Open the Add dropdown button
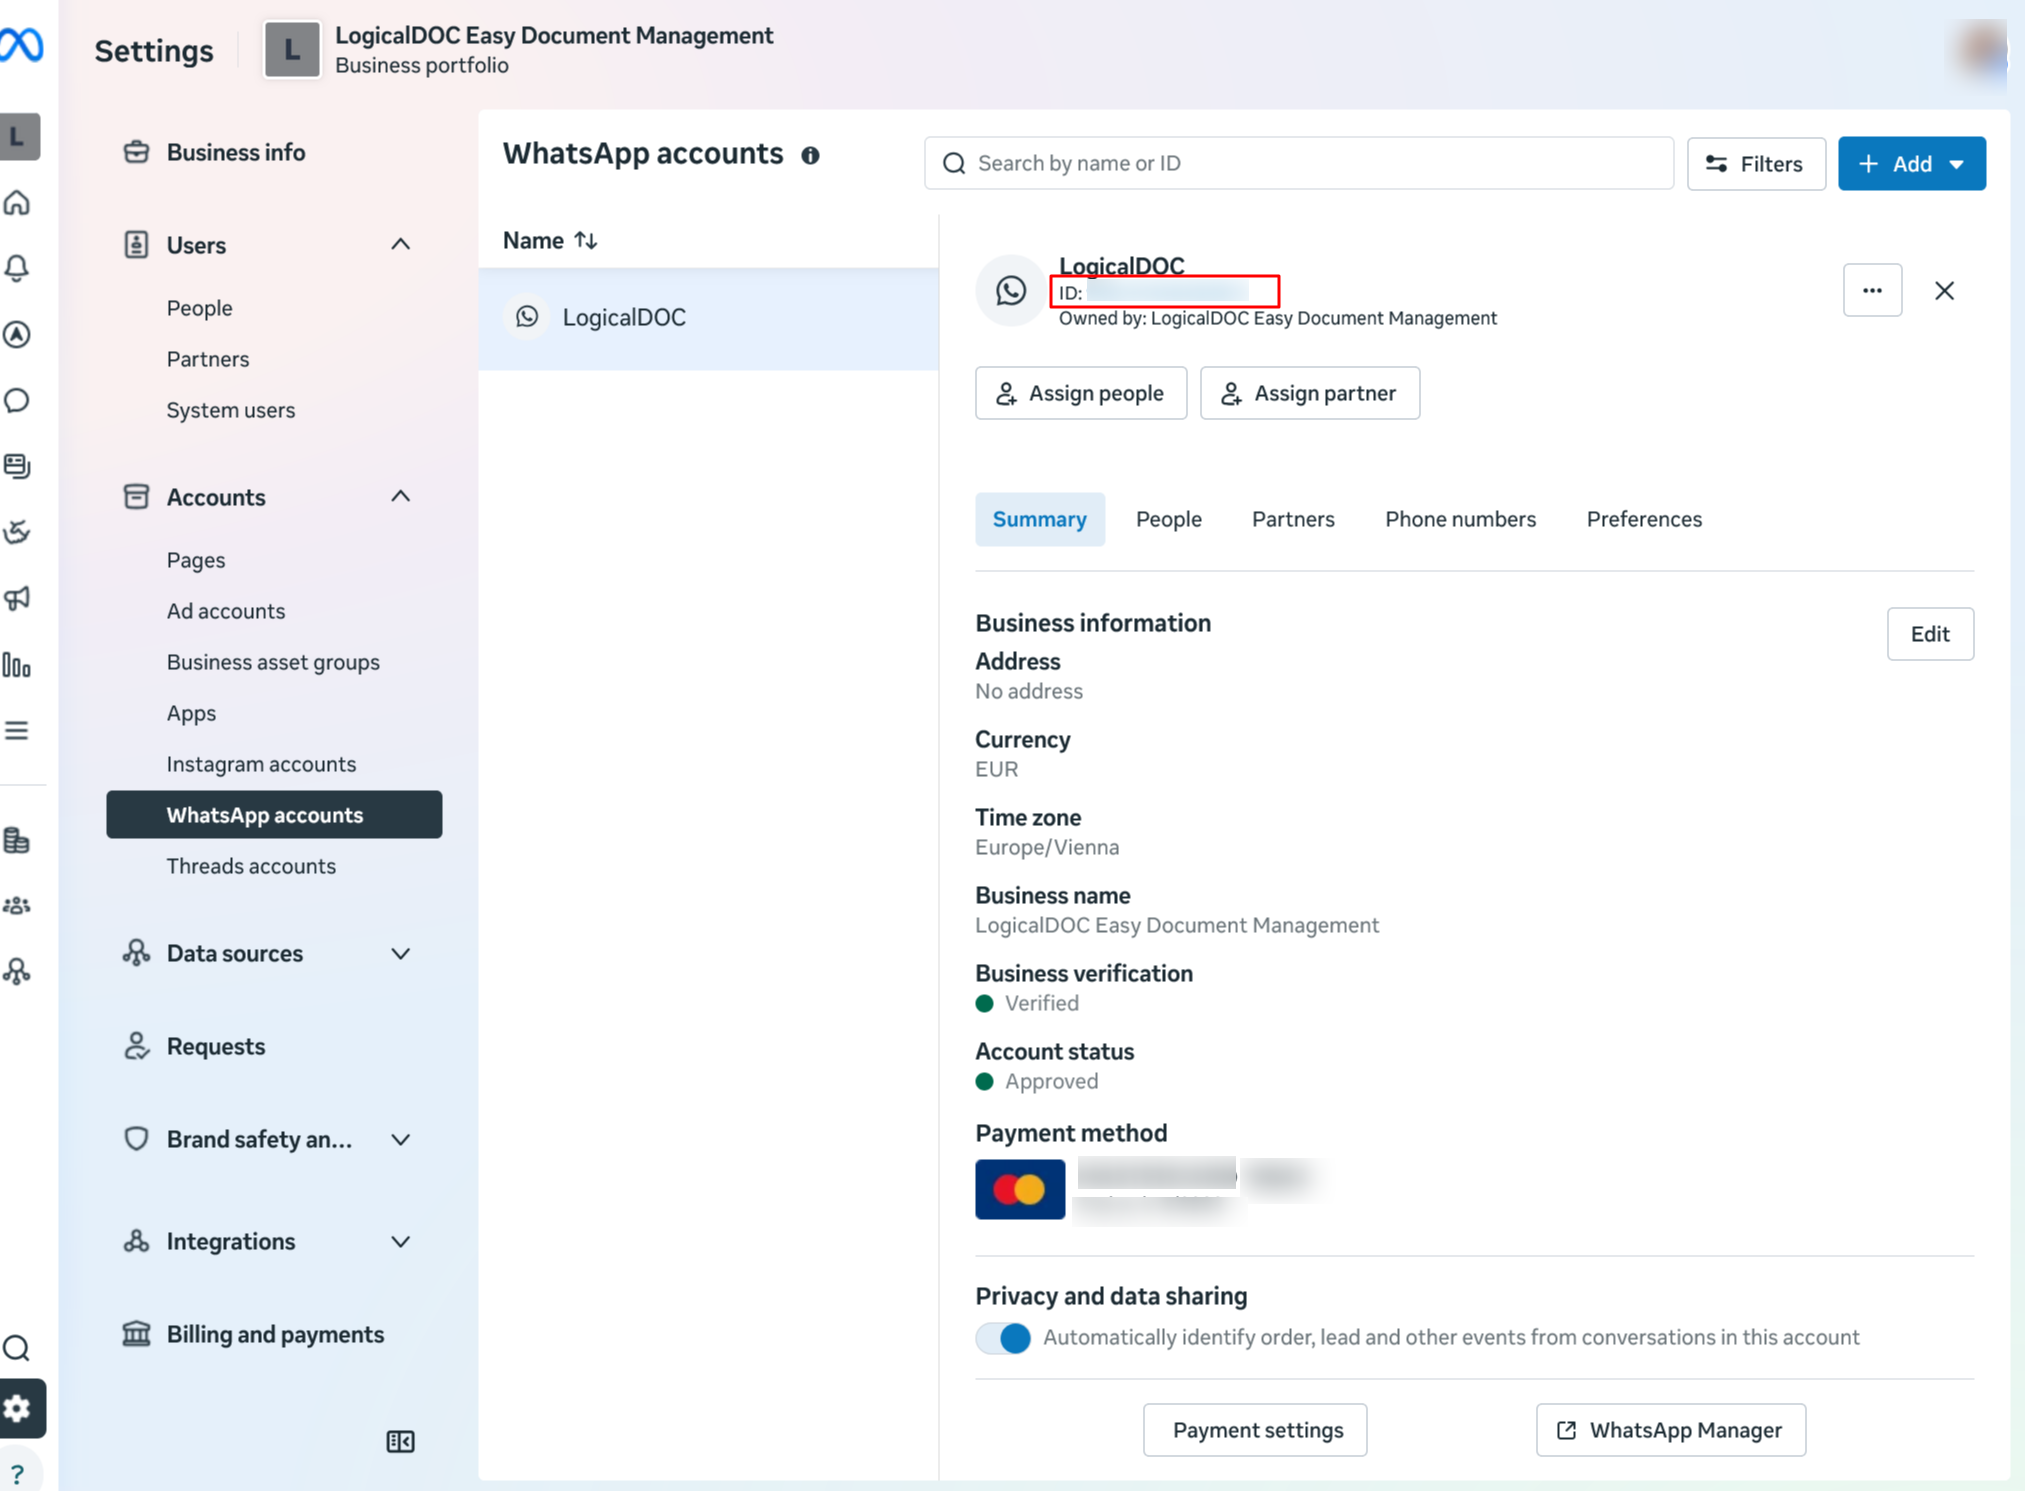The image size is (2025, 1491). coord(1911,163)
